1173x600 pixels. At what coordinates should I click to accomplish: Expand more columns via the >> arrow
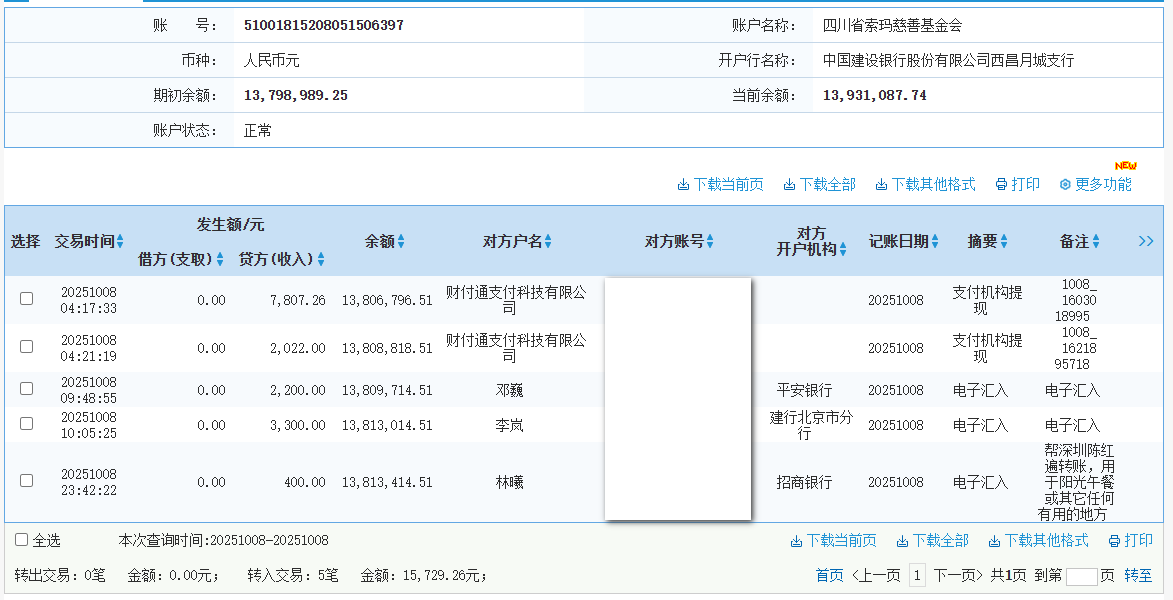coord(1148,240)
